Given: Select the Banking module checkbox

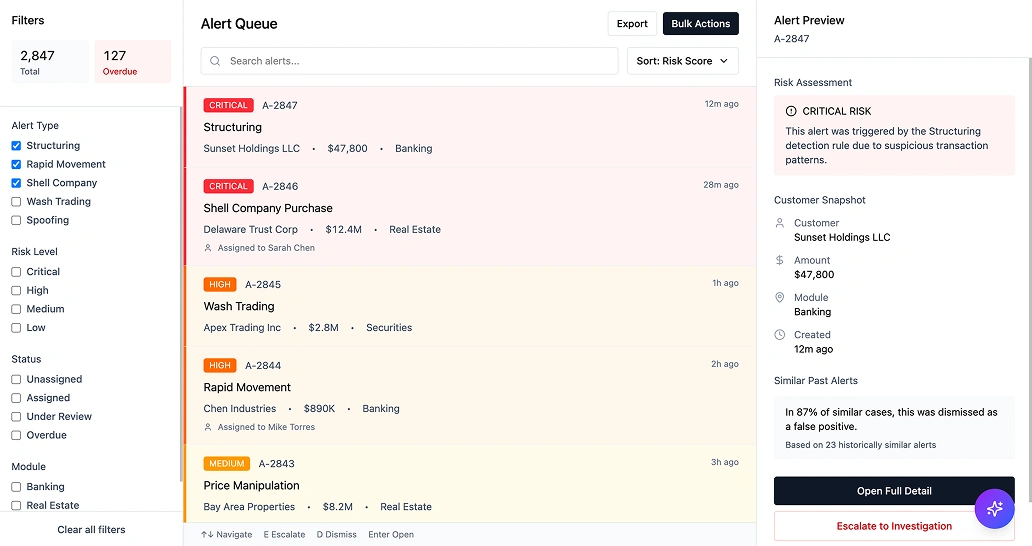Looking at the screenshot, I should (x=16, y=487).
